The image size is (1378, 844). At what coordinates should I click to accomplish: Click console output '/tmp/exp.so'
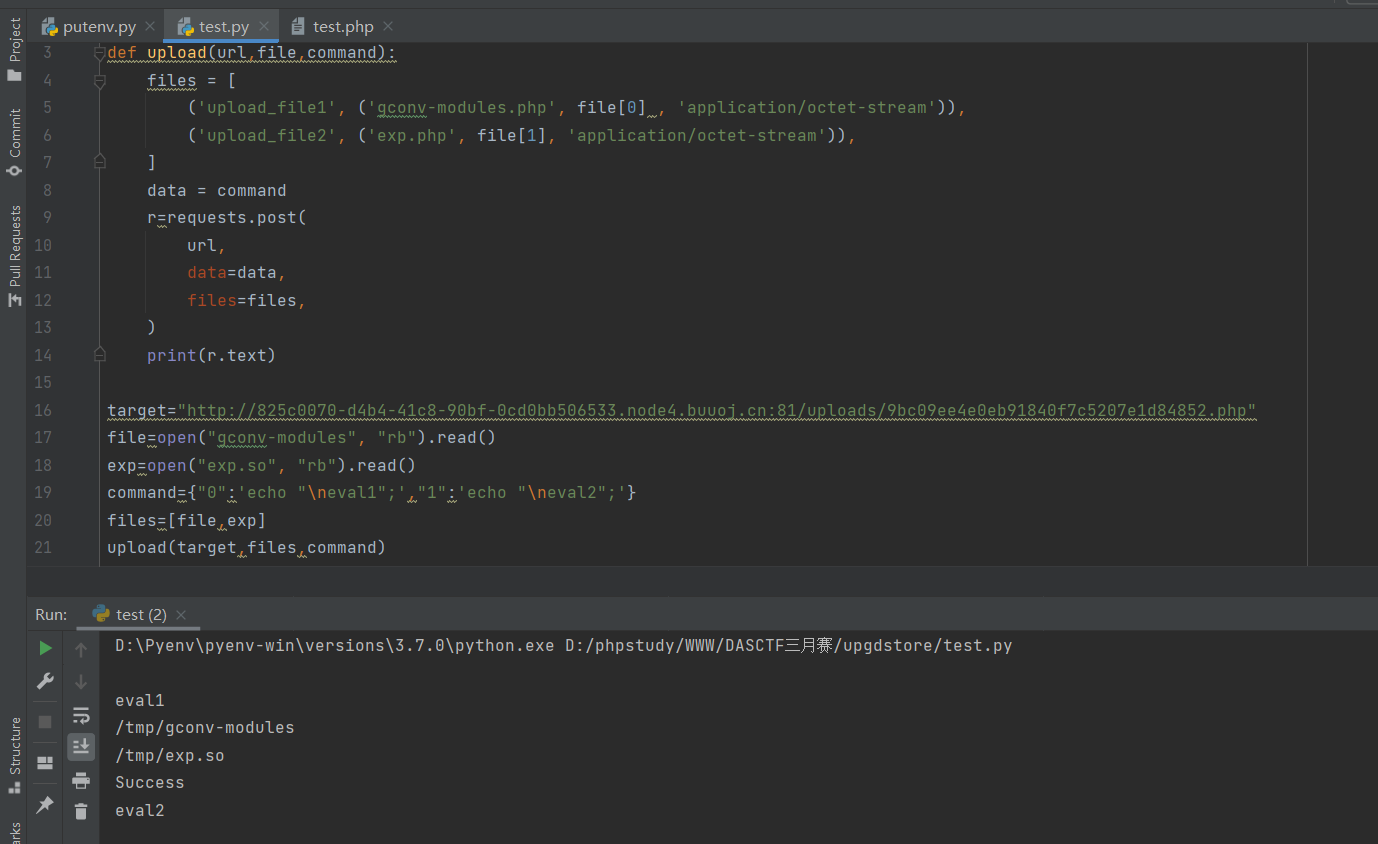(170, 755)
